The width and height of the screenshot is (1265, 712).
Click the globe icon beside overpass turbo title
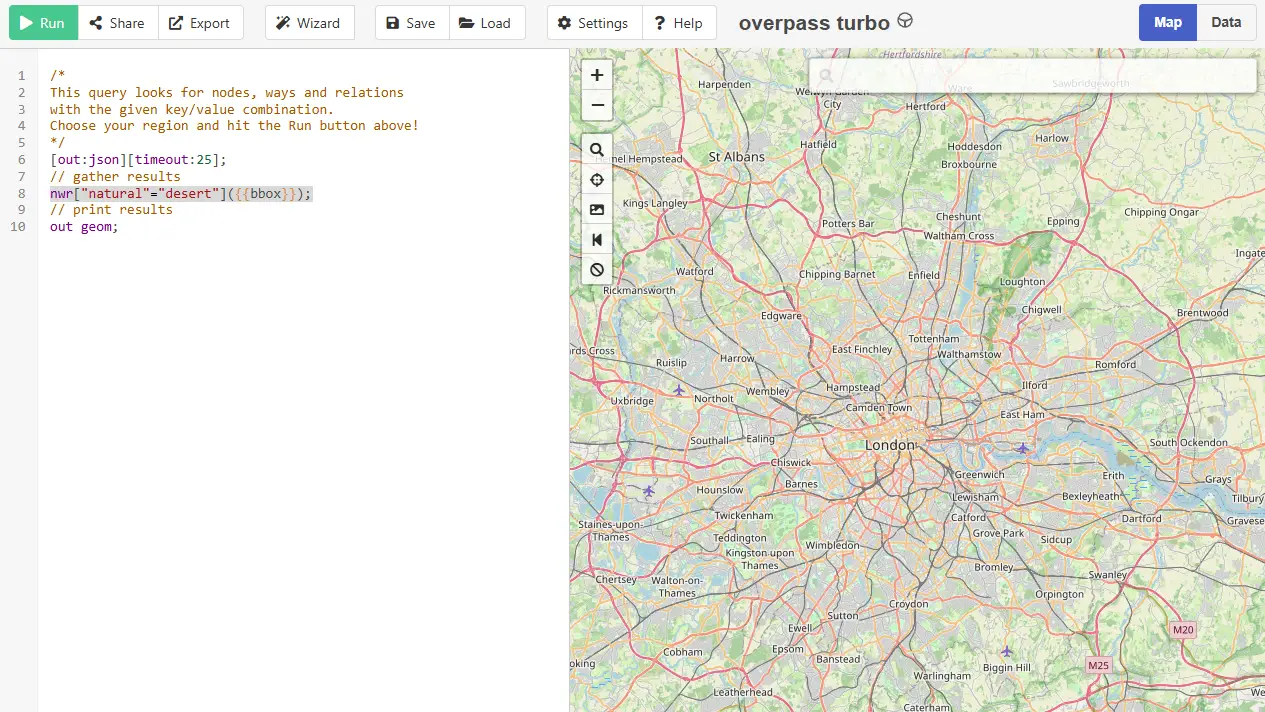click(905, 20)
